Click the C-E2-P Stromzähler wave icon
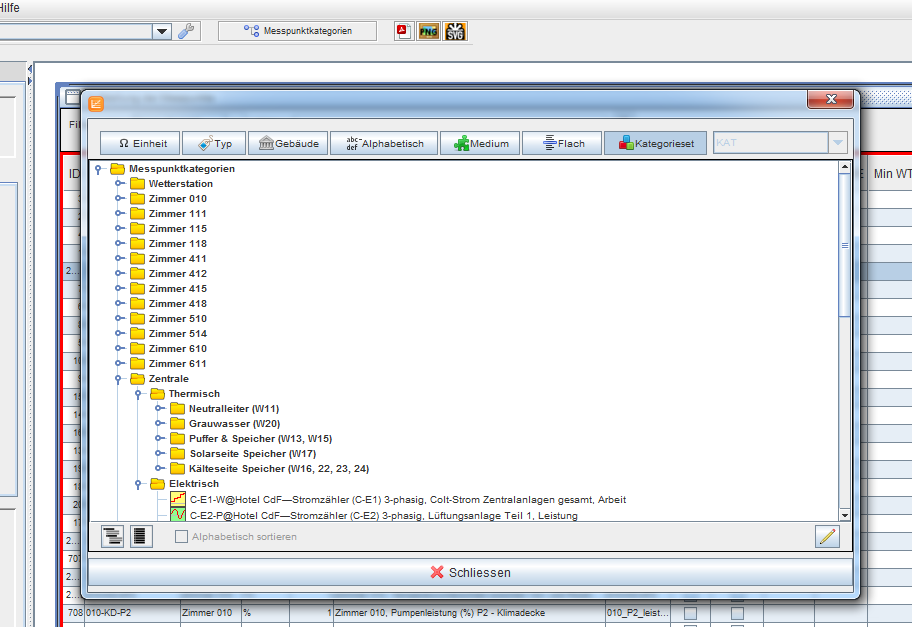 pyautogui.click(x=177, y=515)
